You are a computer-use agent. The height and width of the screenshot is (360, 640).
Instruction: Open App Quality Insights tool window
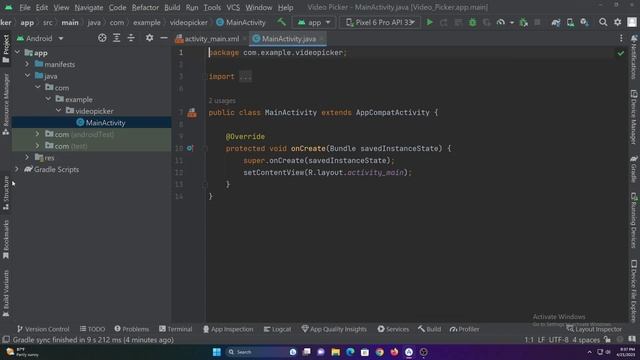tap(334, 329)
